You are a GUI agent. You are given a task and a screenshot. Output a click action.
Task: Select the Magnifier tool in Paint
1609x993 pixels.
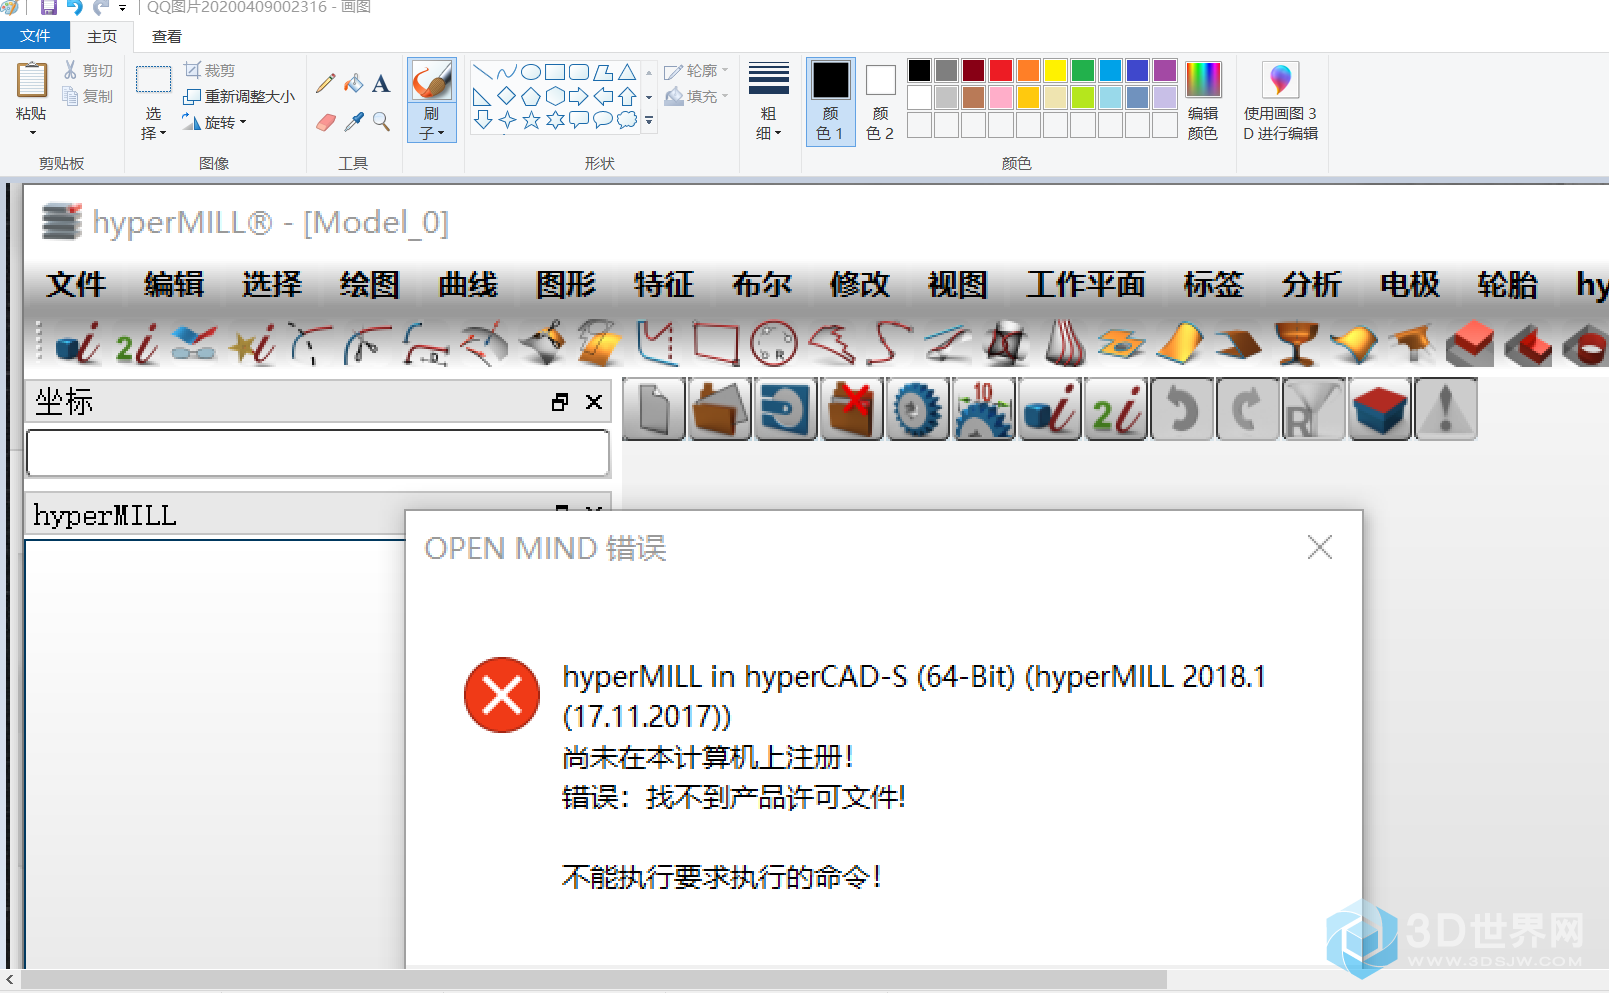[381, 122]
